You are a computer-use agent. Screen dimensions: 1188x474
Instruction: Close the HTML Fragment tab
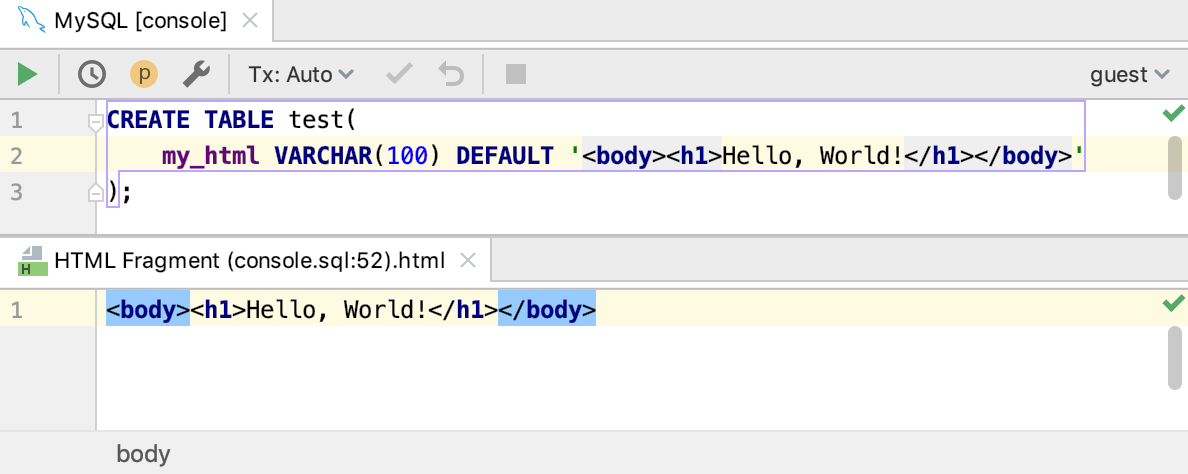click(466, 262)
